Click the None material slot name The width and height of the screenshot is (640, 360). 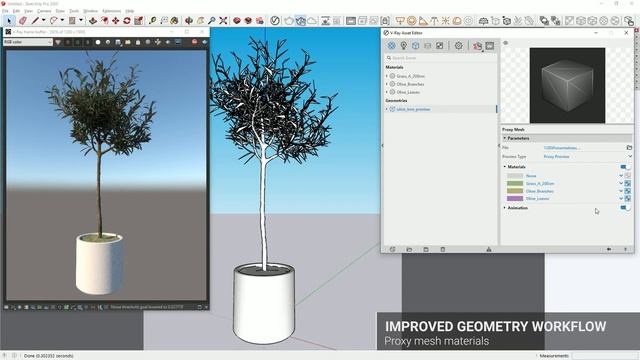point(531,176)
